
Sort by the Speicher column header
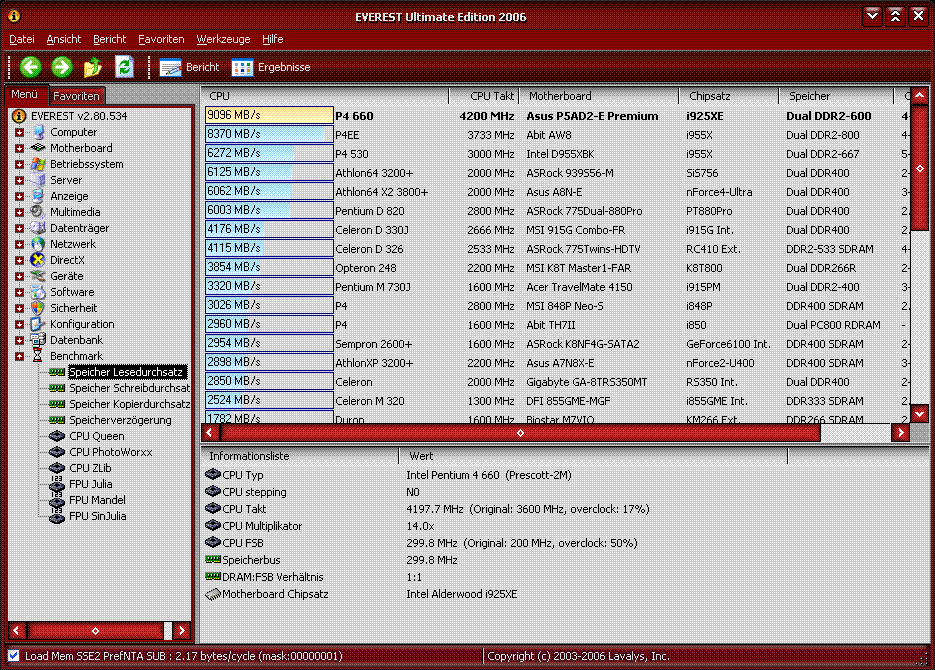click(x=836, y=95)
